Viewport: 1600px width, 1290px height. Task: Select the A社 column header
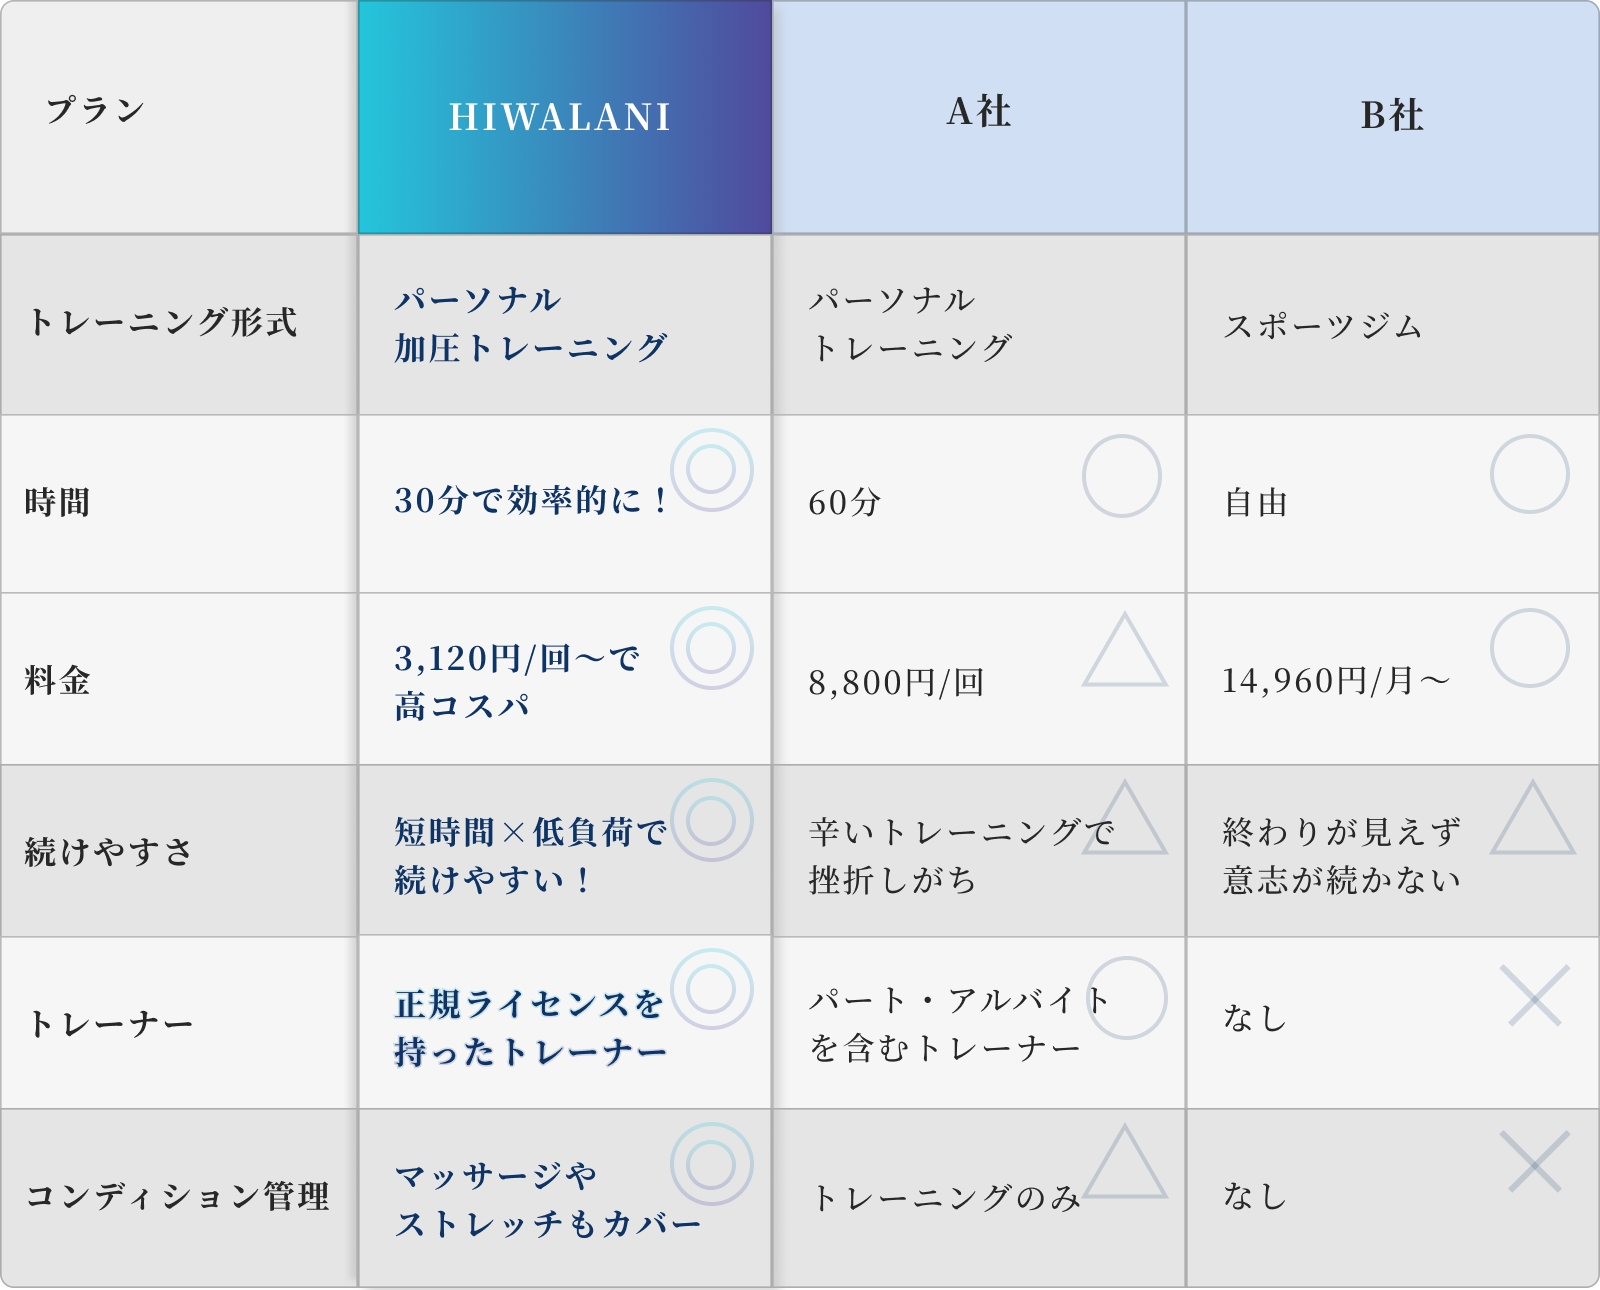[x=979, y=117]
